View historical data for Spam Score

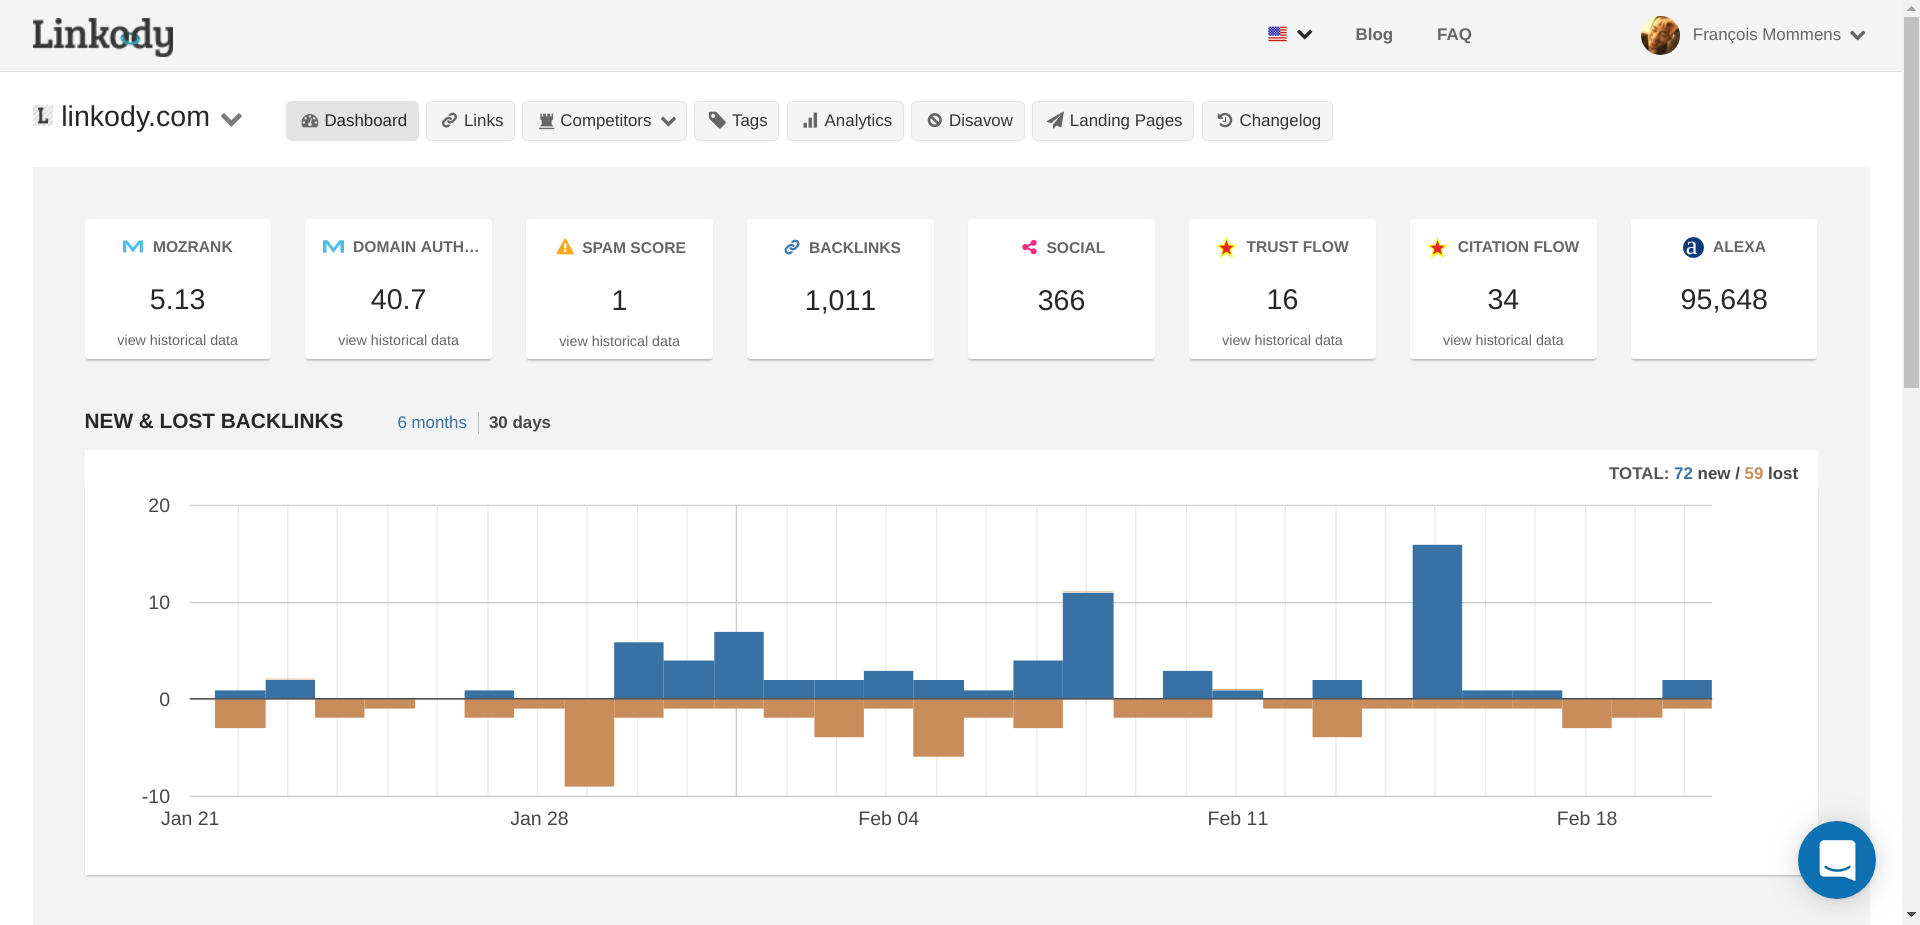point(620,341)
